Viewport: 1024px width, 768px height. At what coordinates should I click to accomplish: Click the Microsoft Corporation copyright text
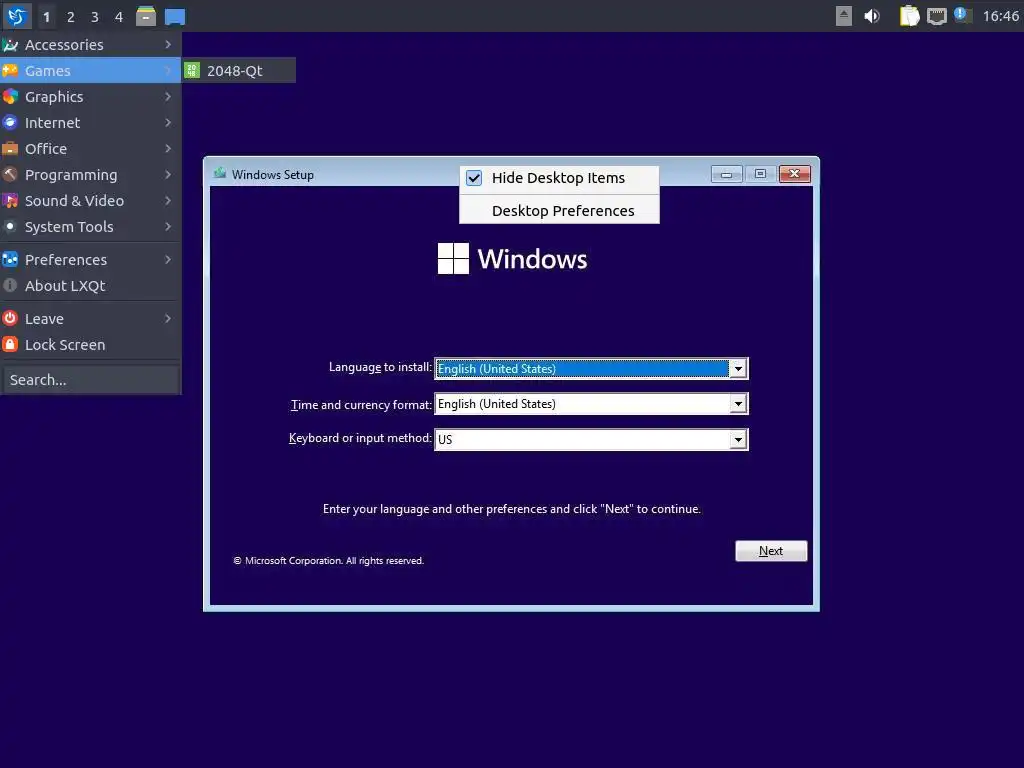click(329, 560)
